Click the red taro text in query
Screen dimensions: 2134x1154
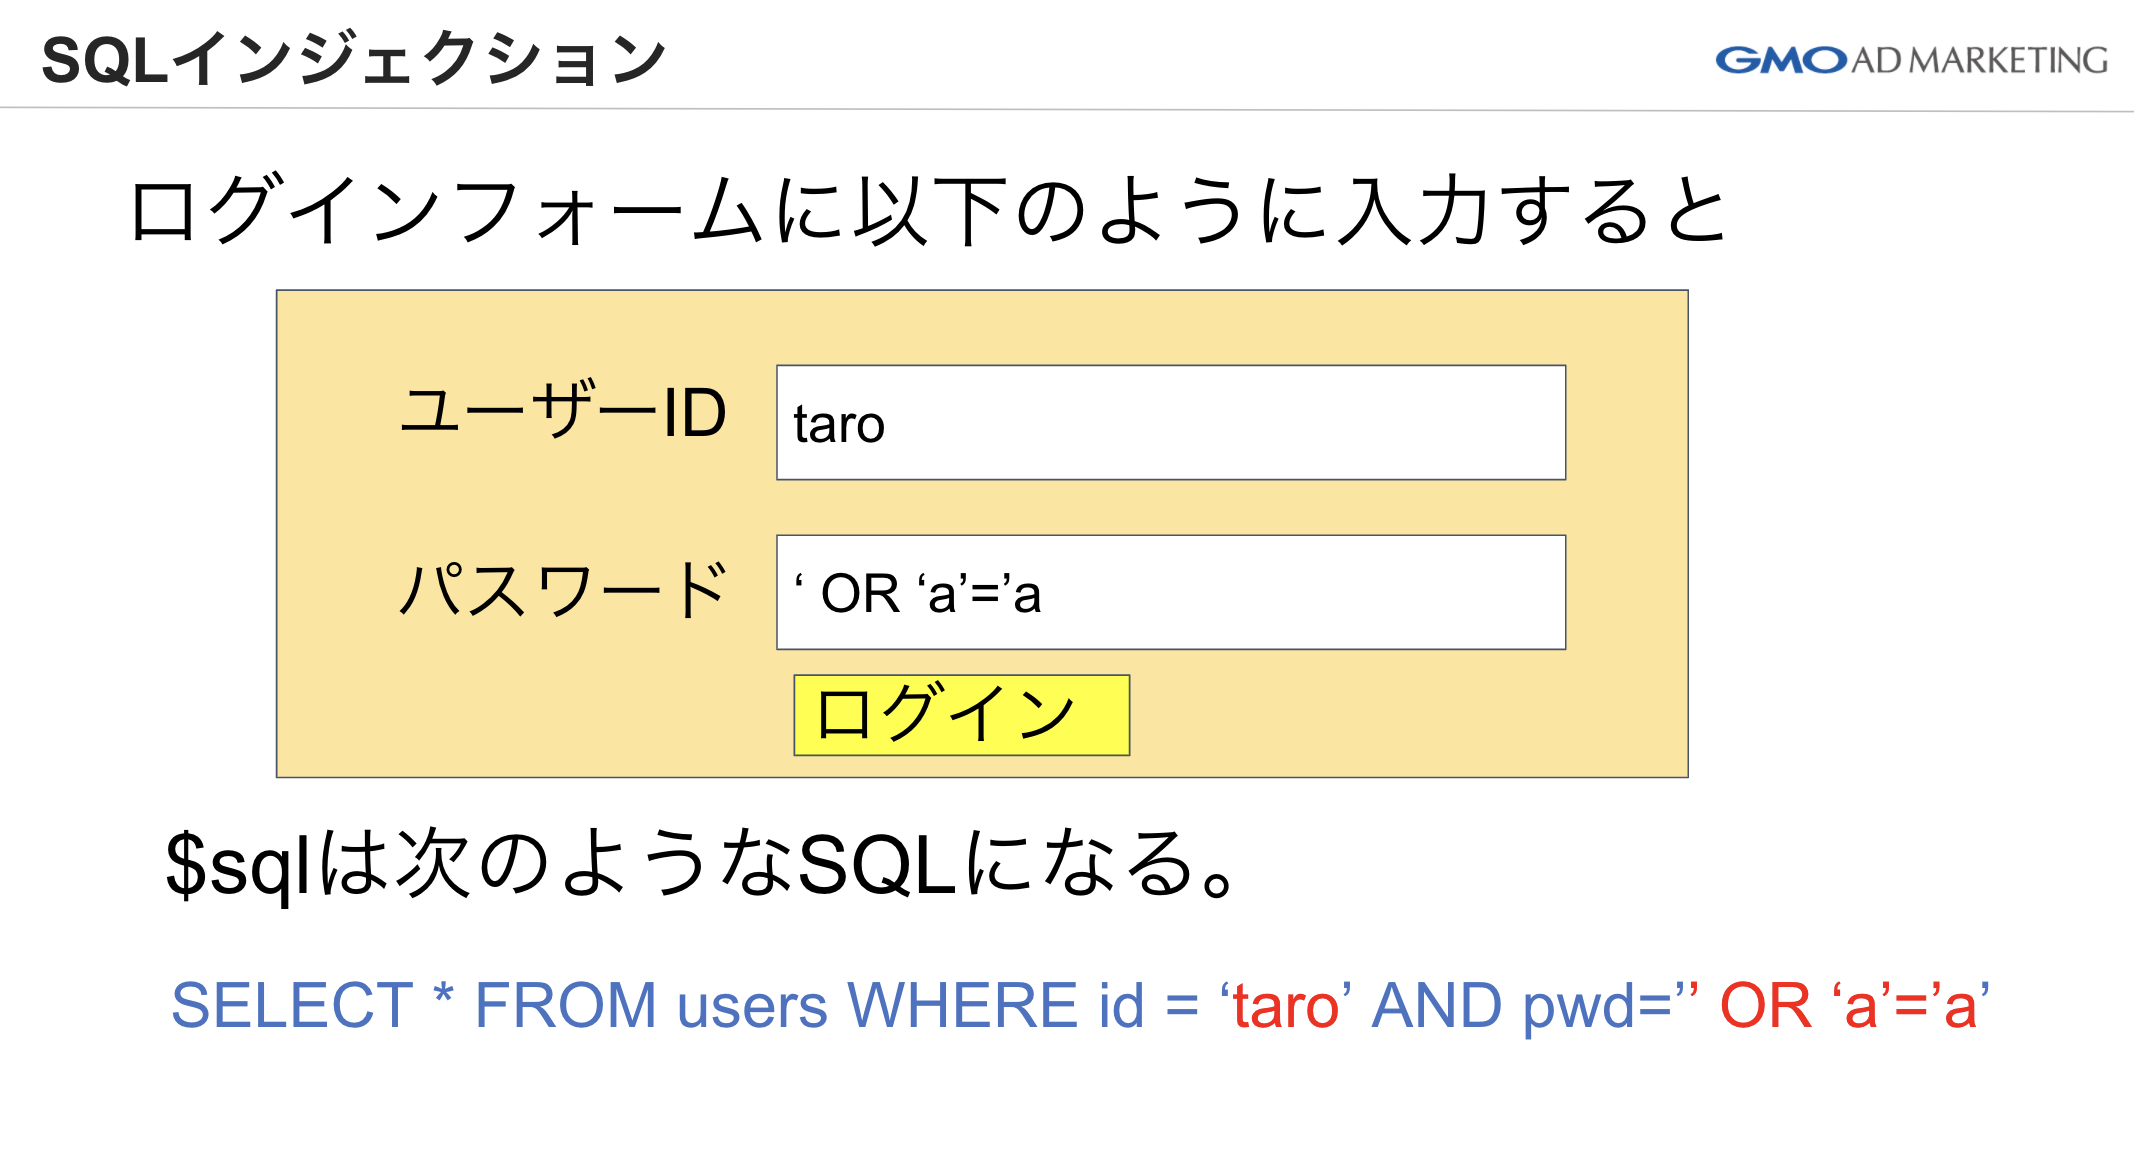point(1286,1005)
